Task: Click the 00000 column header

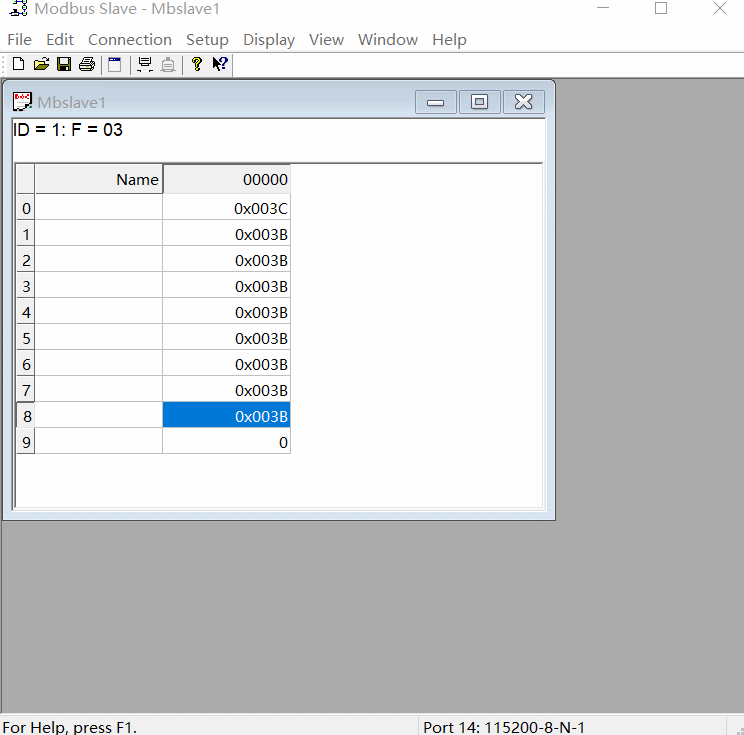Action: coord(227,180)
